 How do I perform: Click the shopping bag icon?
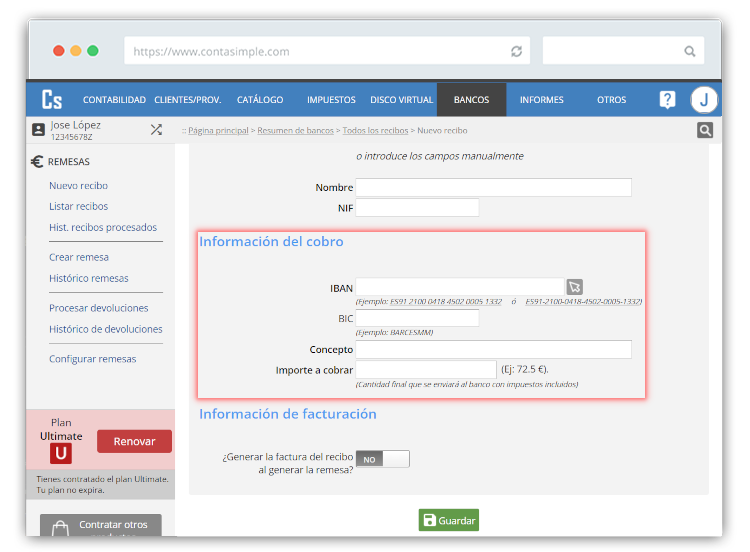click(60, 529)
